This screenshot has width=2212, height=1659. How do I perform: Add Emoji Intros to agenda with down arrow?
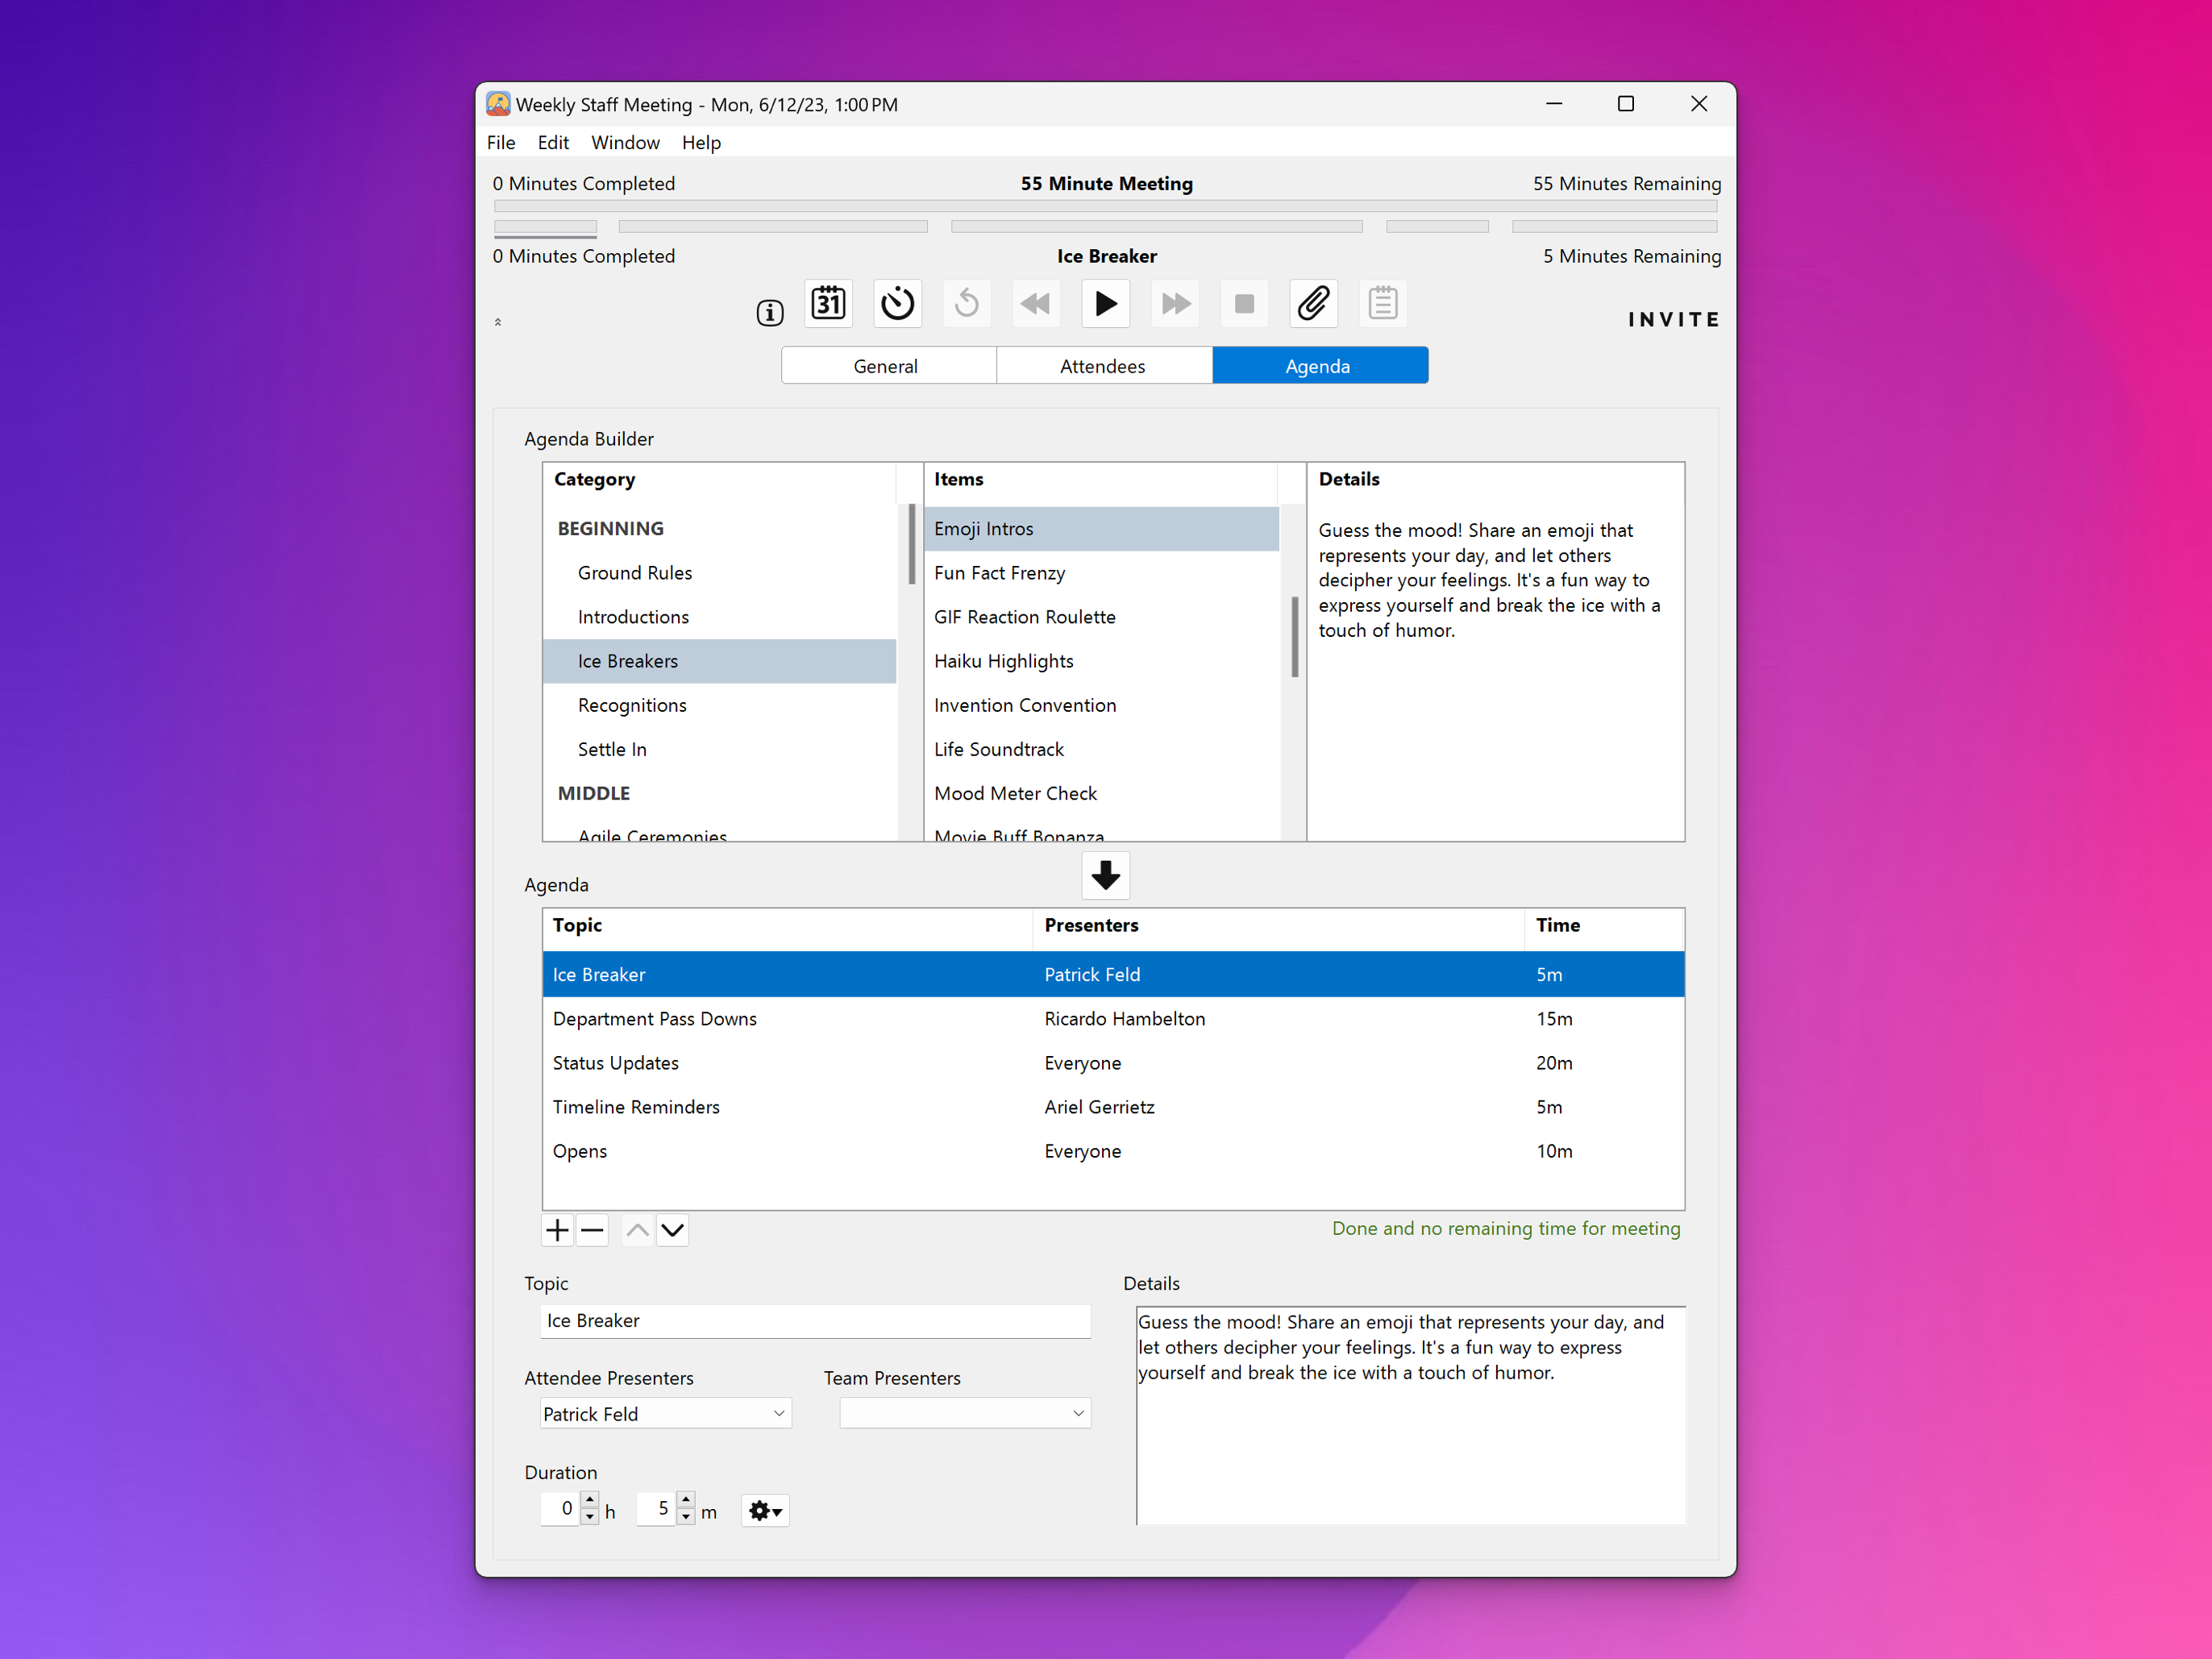(1104, 875)
